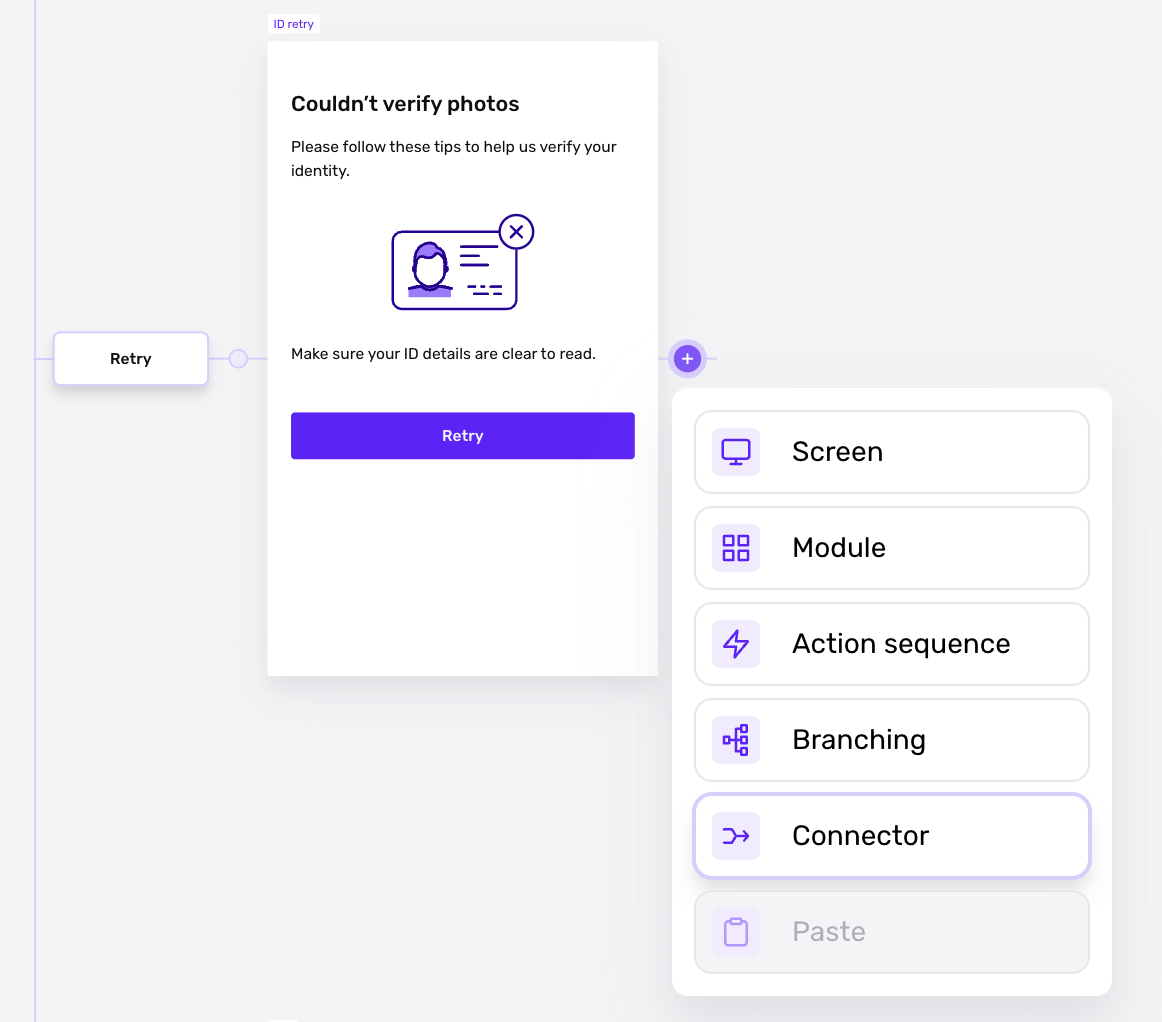
Task: Select the Branching menu entry
Action: click(892, 740)
